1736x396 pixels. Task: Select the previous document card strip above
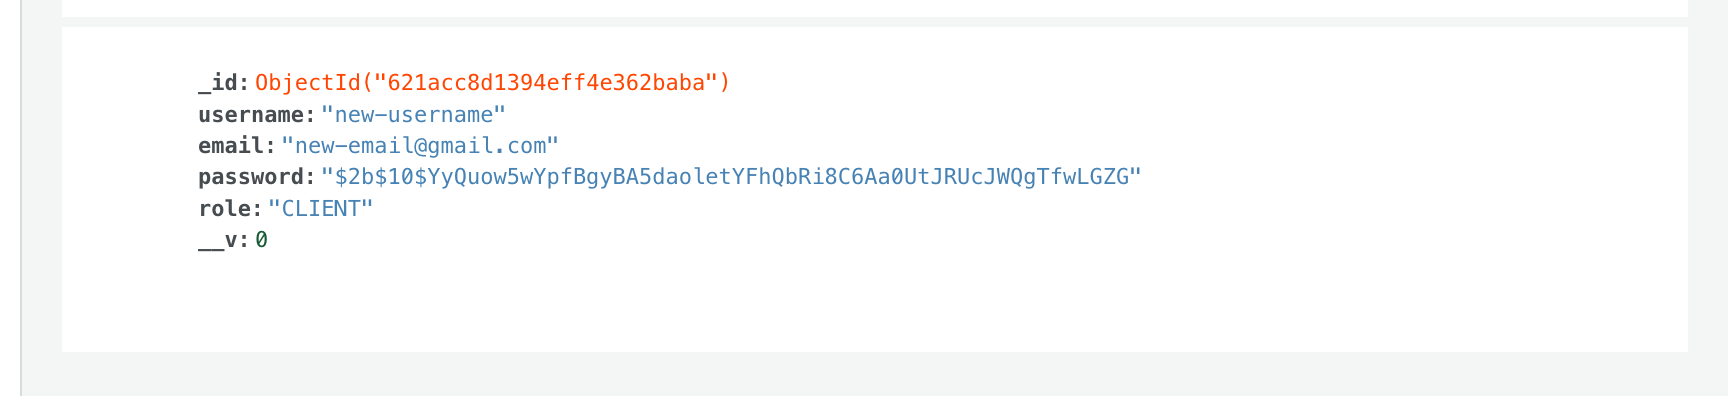click(x=875, y=8)
